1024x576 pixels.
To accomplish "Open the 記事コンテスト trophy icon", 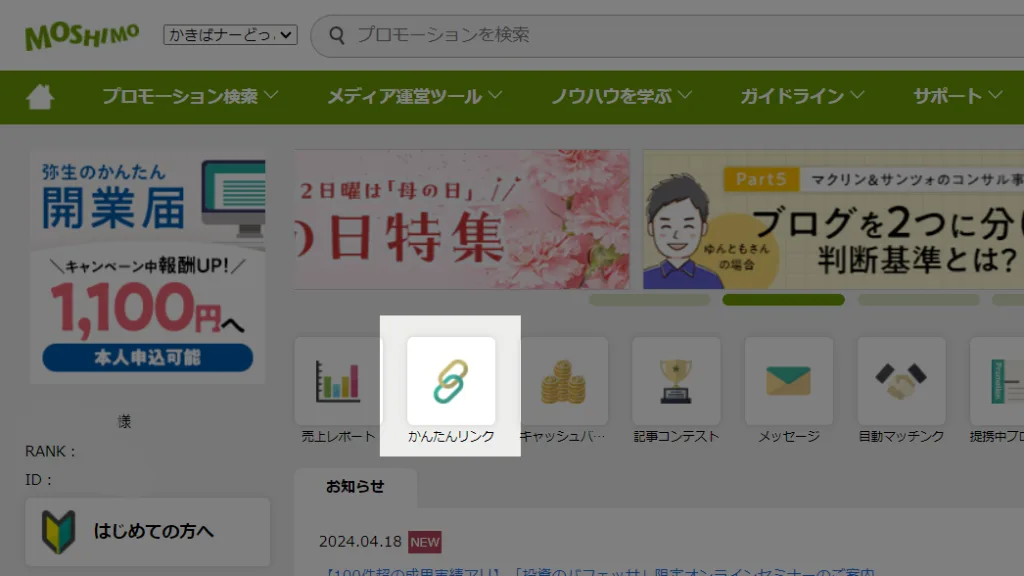I will coord(676,382).
